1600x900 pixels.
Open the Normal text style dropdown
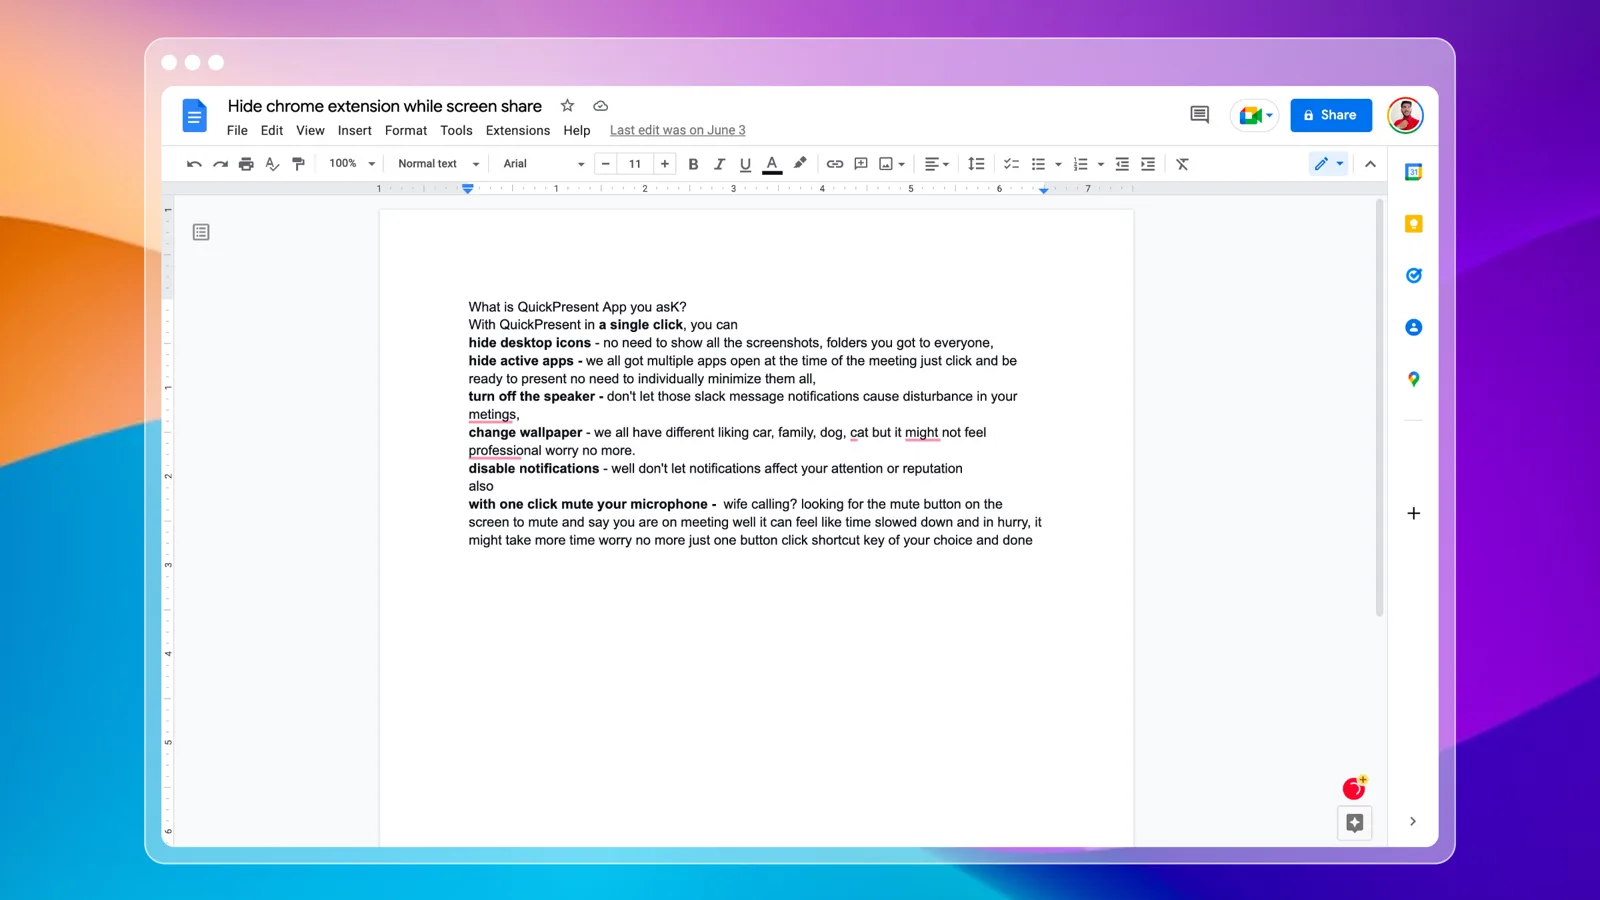click(438, 164)
